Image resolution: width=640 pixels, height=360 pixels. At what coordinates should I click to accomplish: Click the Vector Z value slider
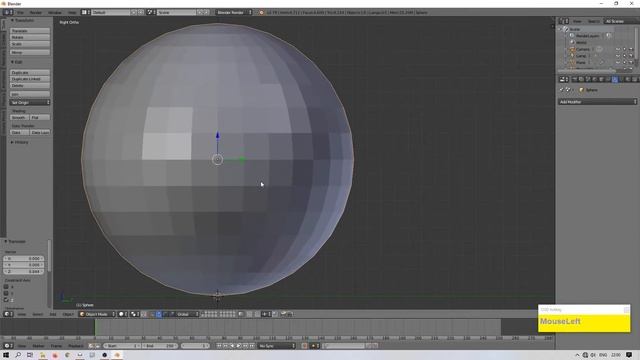(24, 271)
